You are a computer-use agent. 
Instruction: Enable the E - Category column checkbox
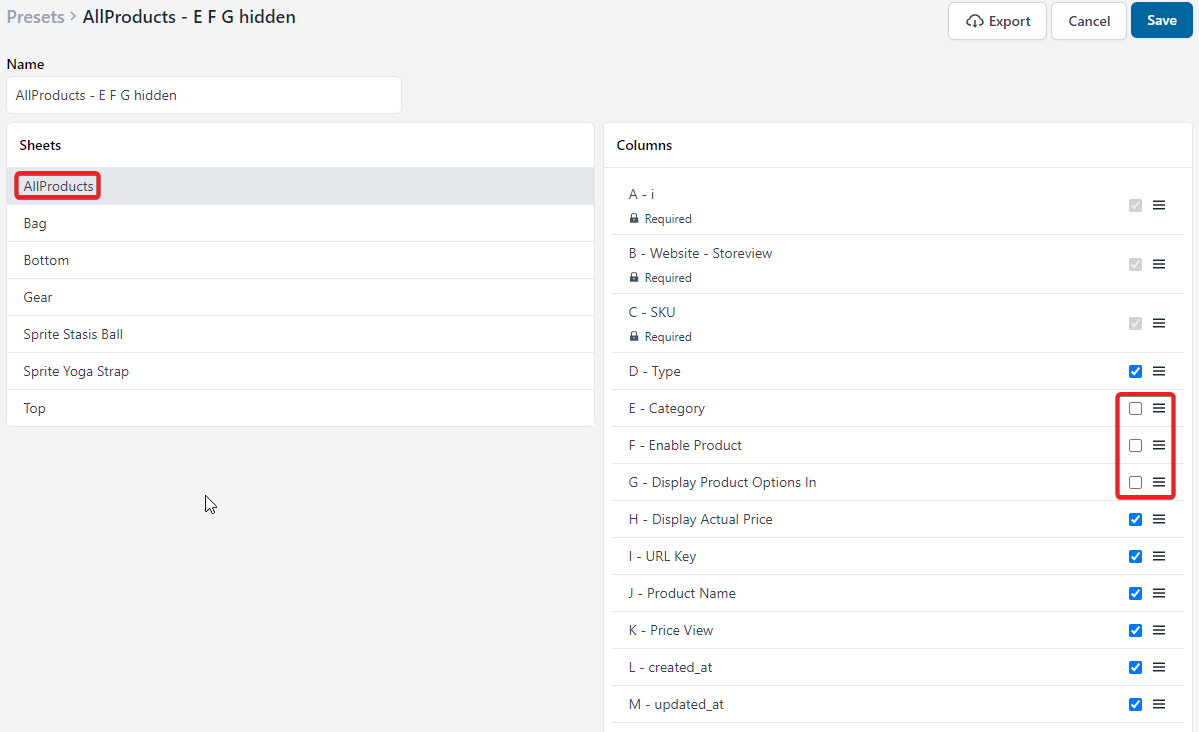[x=1136, y=408]
